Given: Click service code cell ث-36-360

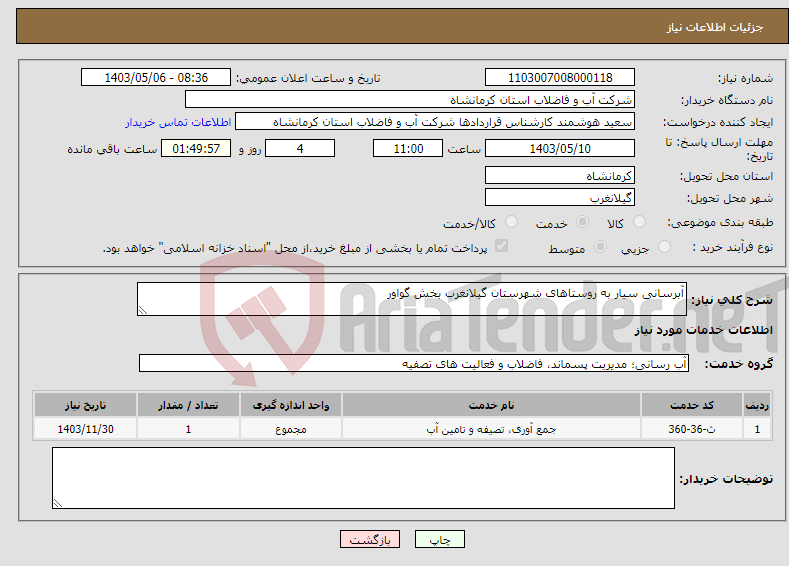Looking at the screenshot, I should 692,429.
